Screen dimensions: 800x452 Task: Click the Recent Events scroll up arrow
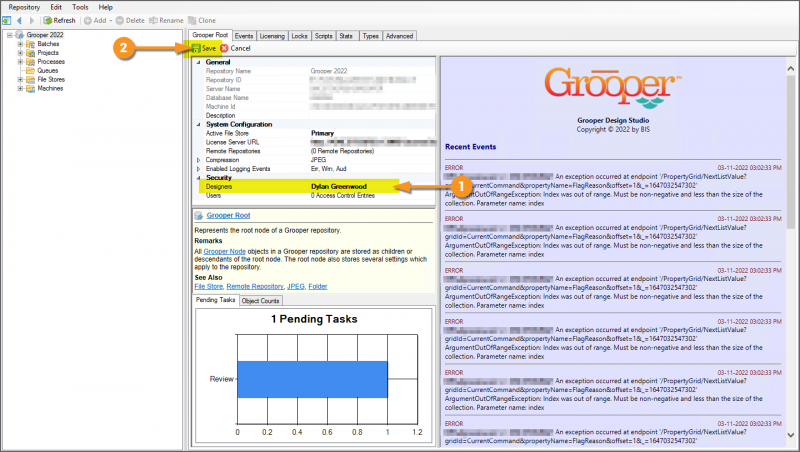pos(790,68)
